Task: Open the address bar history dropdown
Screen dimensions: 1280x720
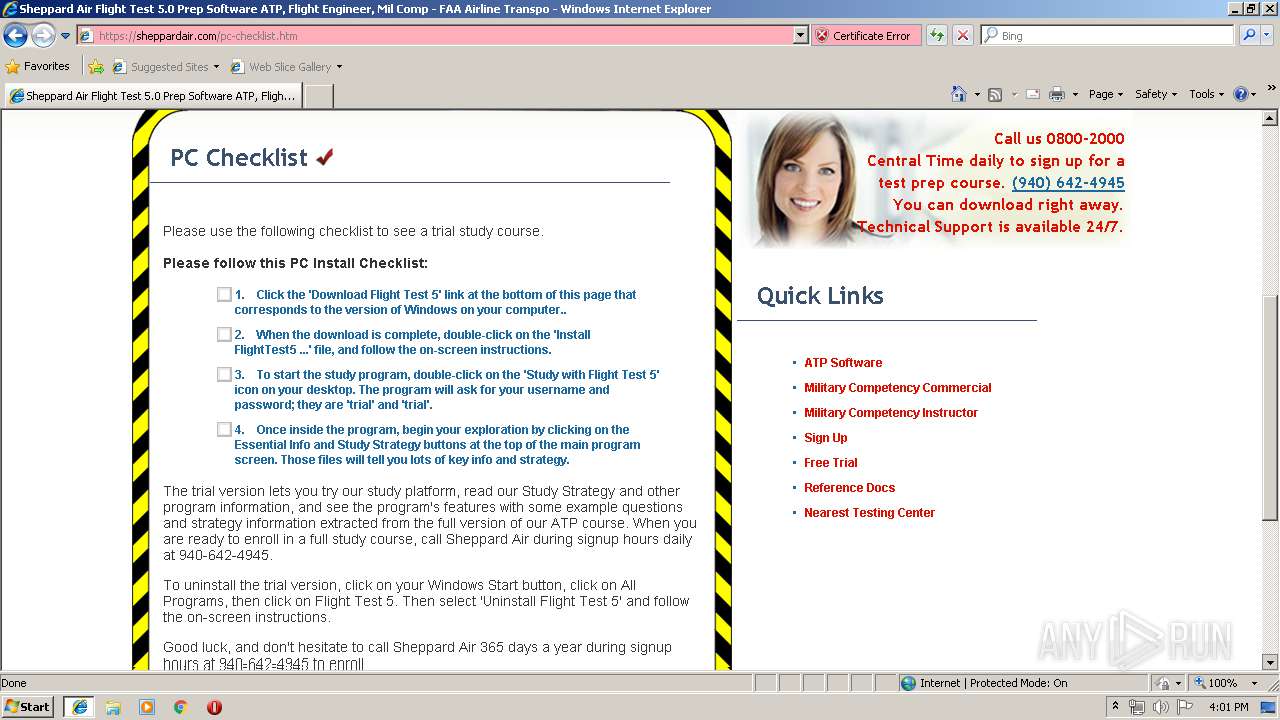Action: [800, 35]
